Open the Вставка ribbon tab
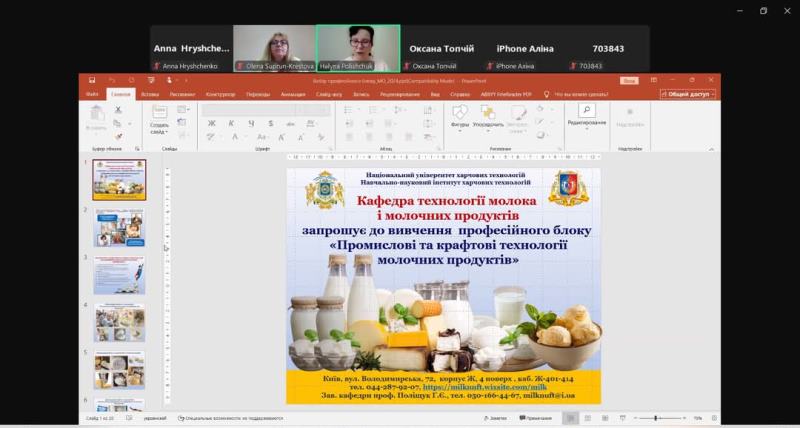Image resolution: width=800 pixels, height=428 pixels. [x=150, y=94]
